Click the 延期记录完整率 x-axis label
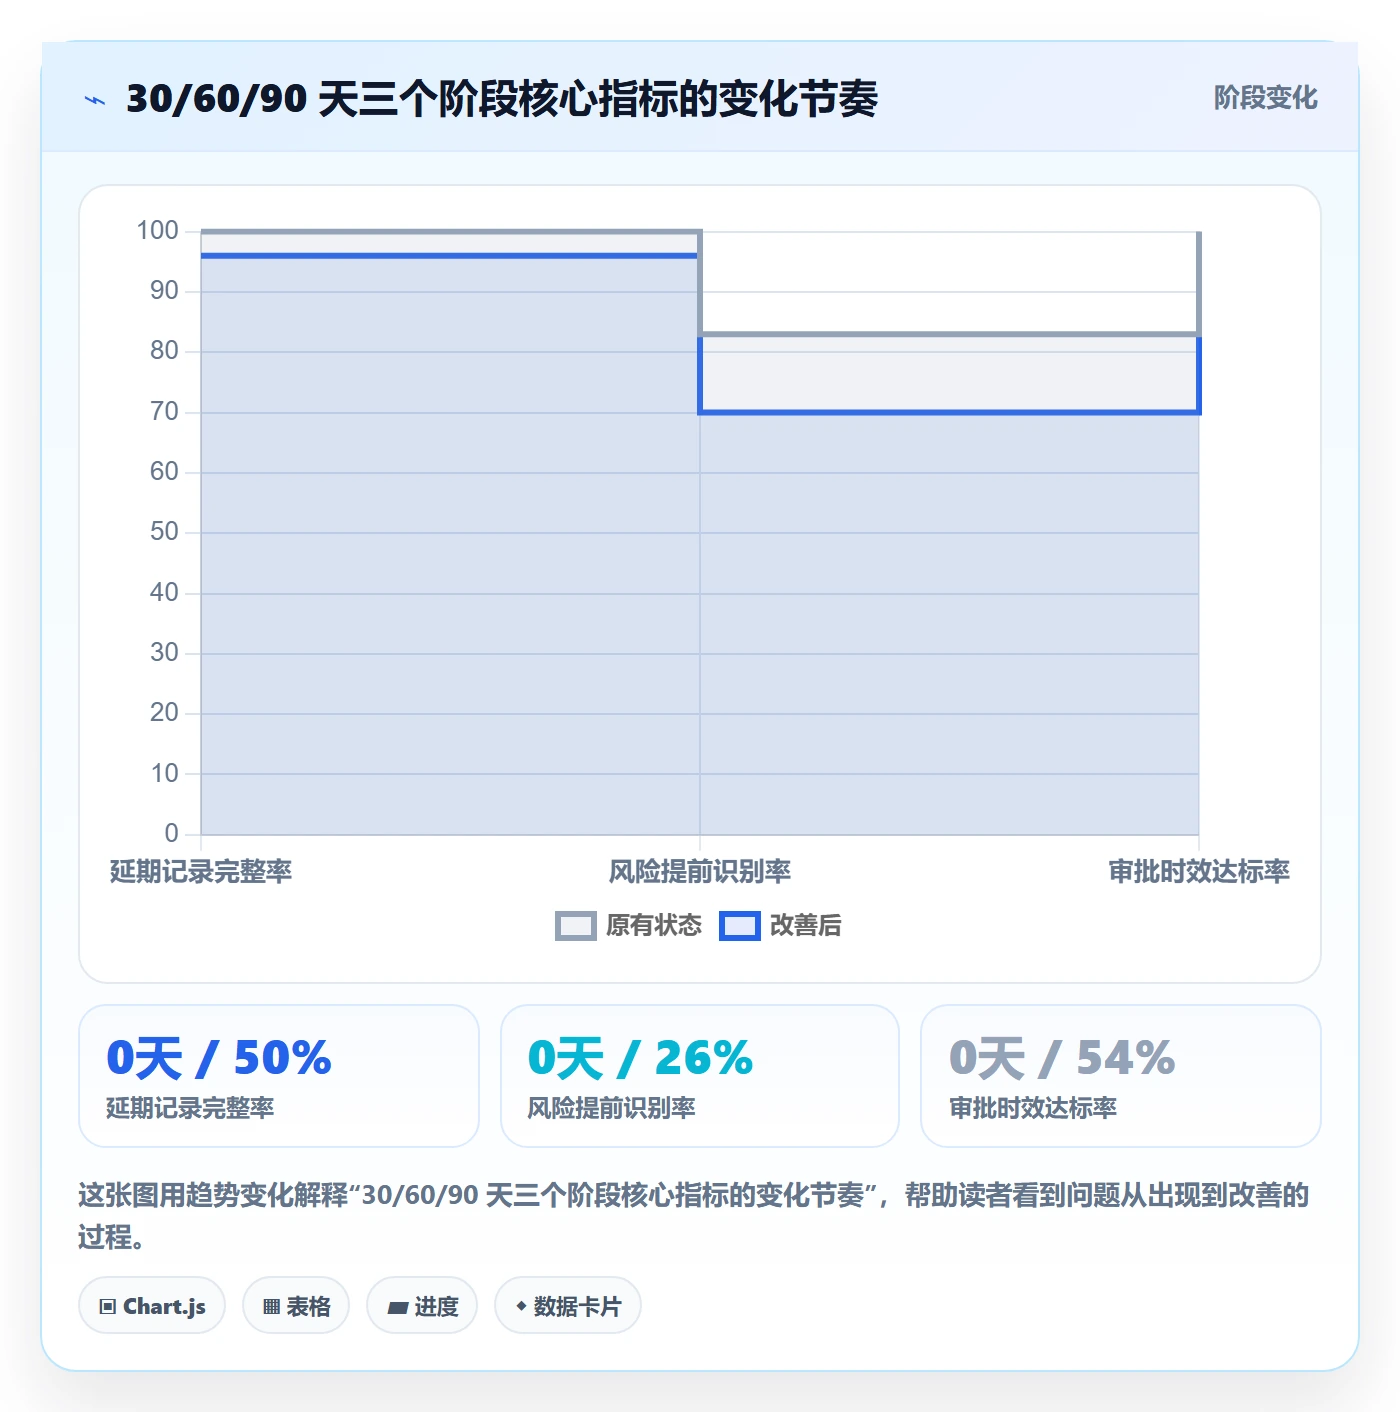Image resolution: width=1400 pixels, height=1412 pixels. pyautogui.click(x=201, y=872)
